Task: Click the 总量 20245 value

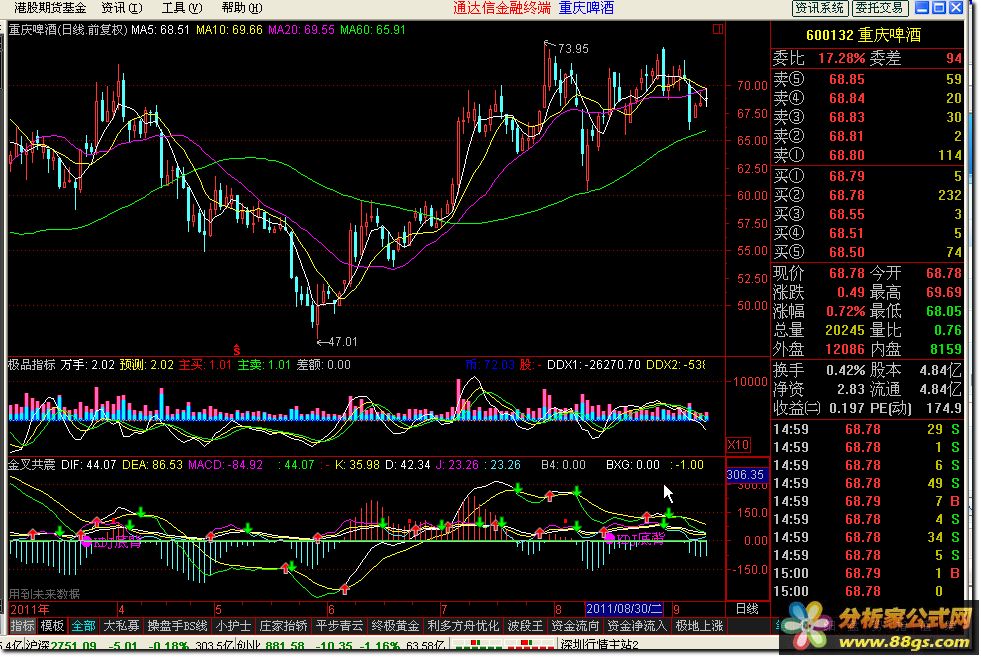Action: coord(845,330)
